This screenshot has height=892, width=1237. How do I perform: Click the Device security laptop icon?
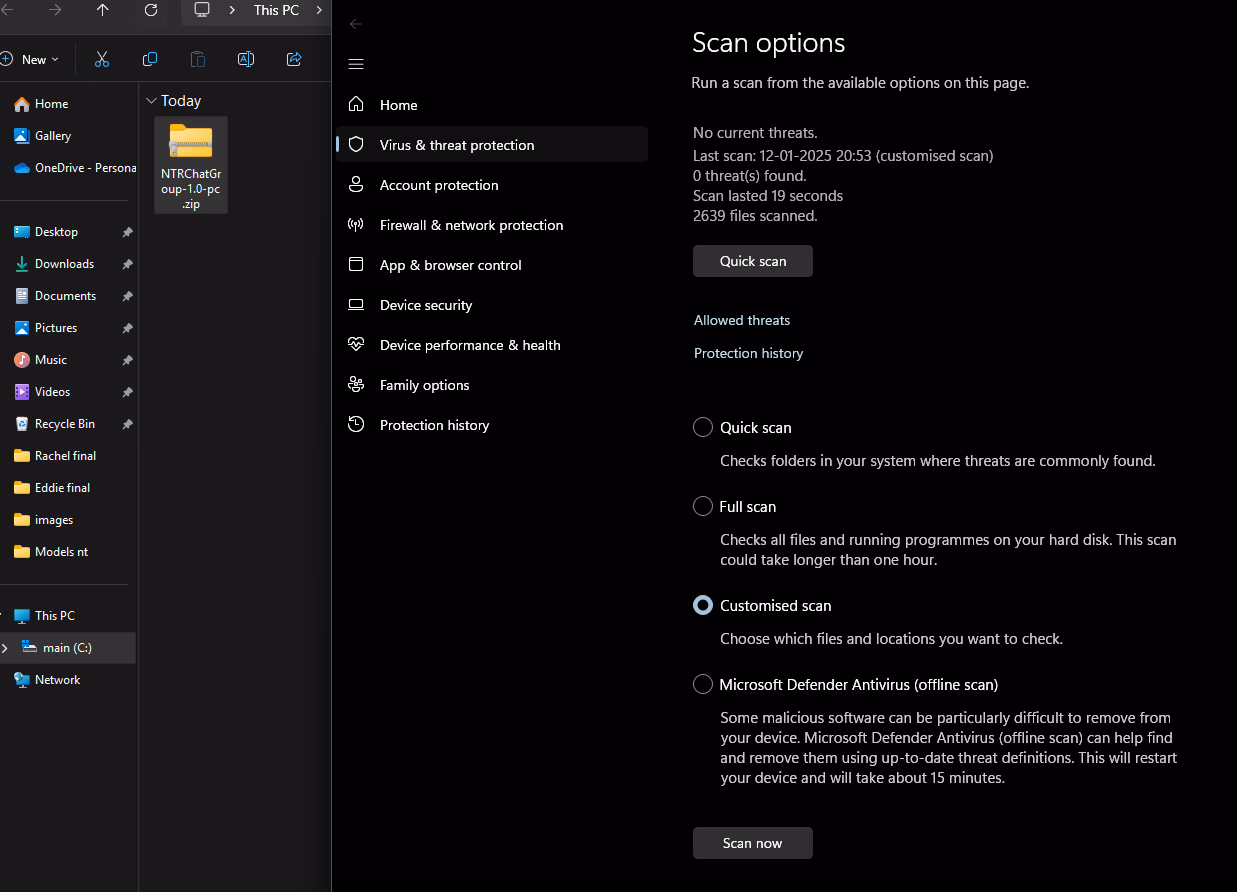(356, 304)
